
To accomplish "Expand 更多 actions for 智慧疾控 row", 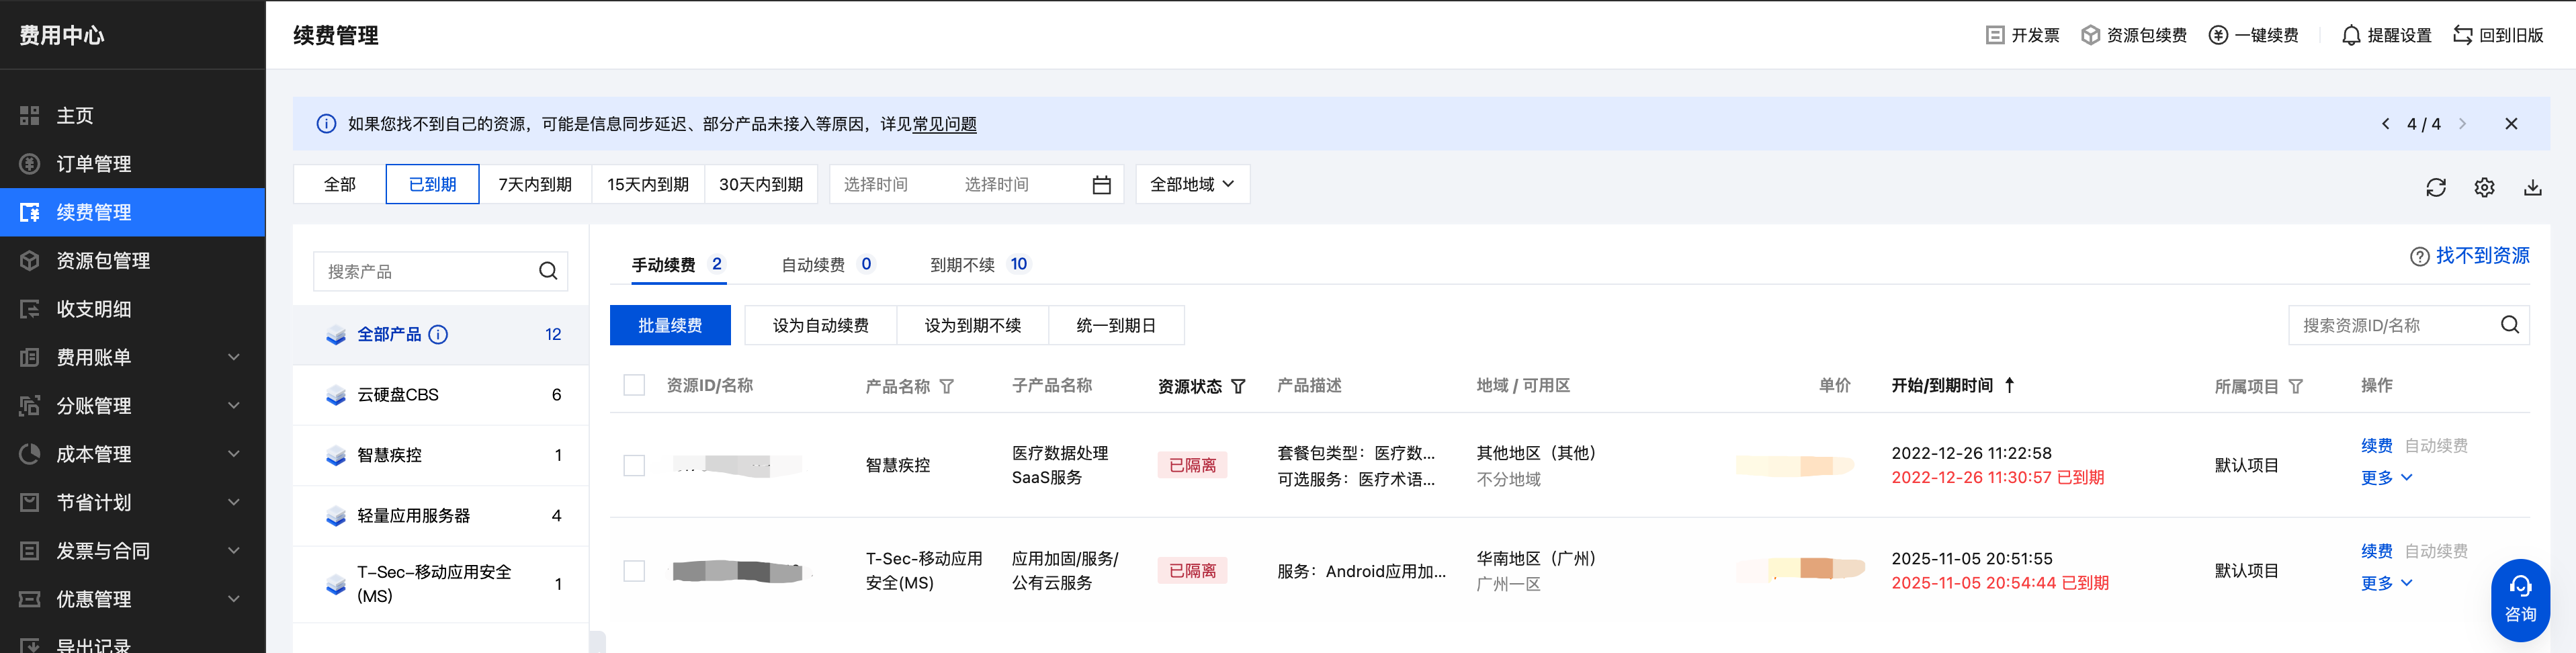I will click(2386, 478).
